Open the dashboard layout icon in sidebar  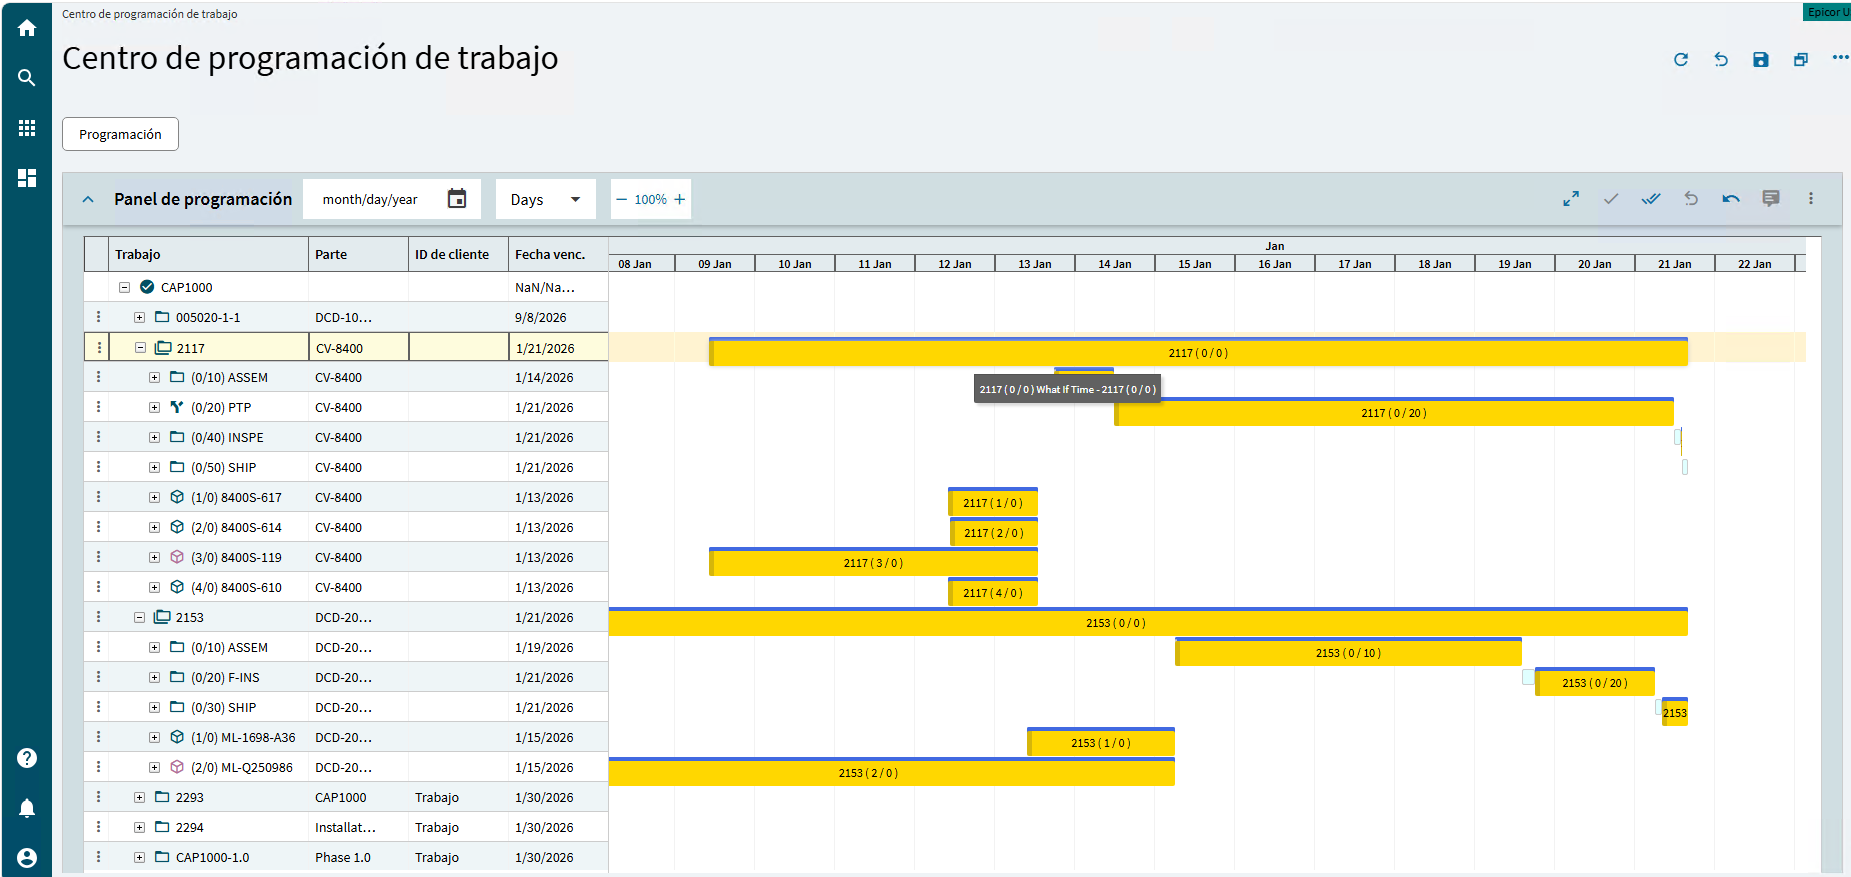coord(27,178)
